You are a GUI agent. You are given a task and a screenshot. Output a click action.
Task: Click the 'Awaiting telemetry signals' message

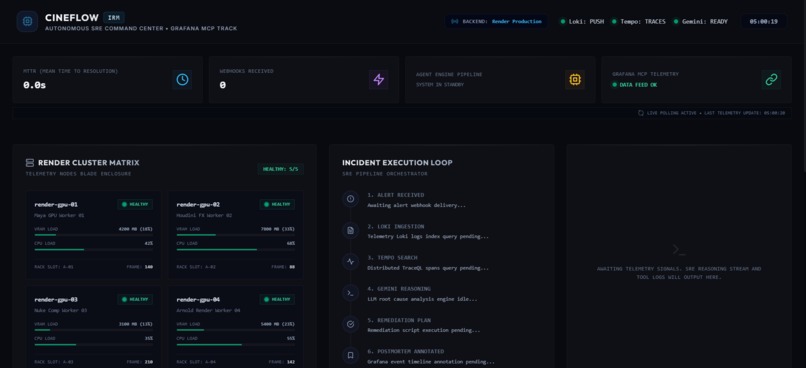[x=679, y=273]
